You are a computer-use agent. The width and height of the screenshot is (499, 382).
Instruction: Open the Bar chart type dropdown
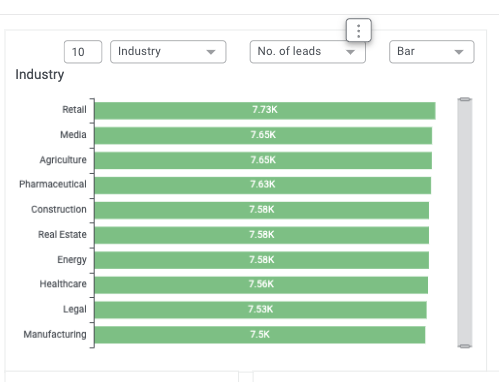click(x=431, y=52)
